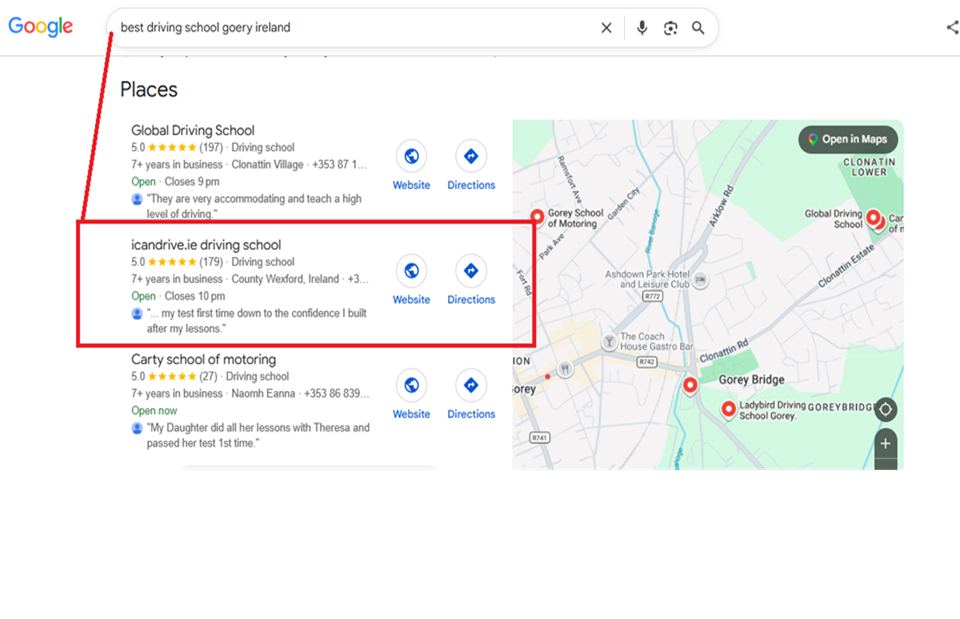Select the Ladybird Driving School Gorey map pin
This screenshot has height=619, width=960.
728,409
